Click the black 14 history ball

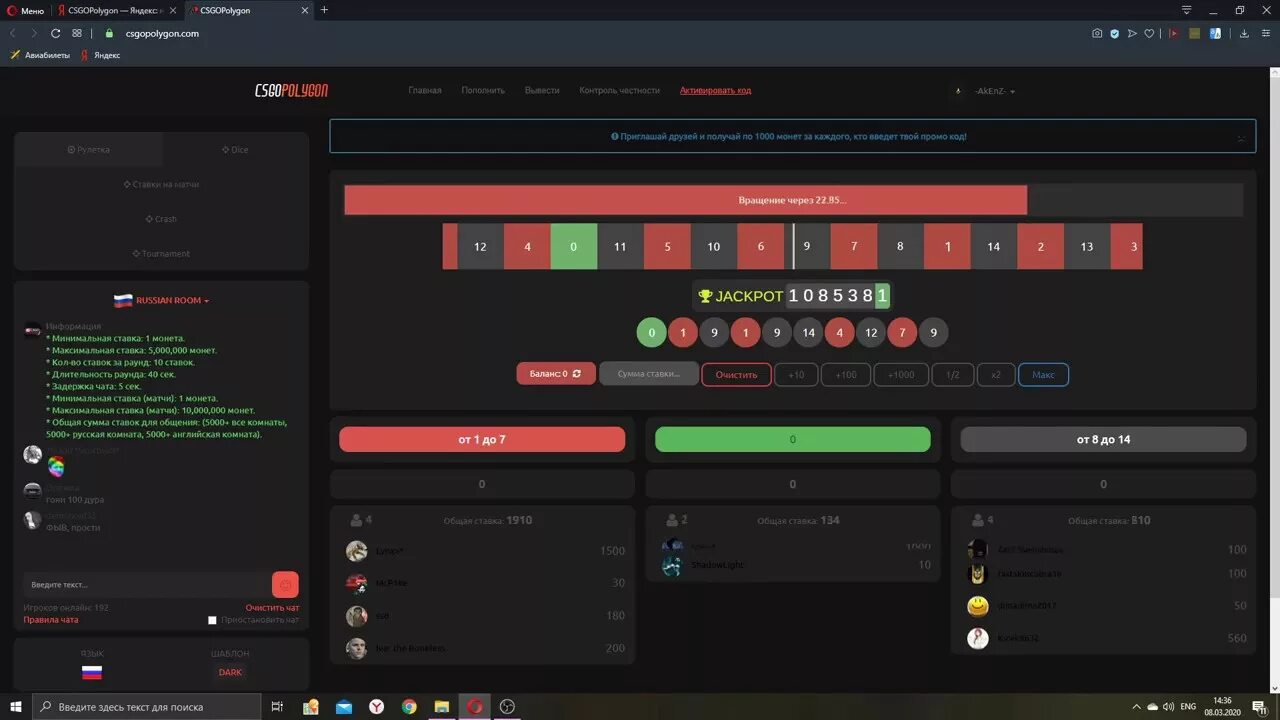[808, 332]
